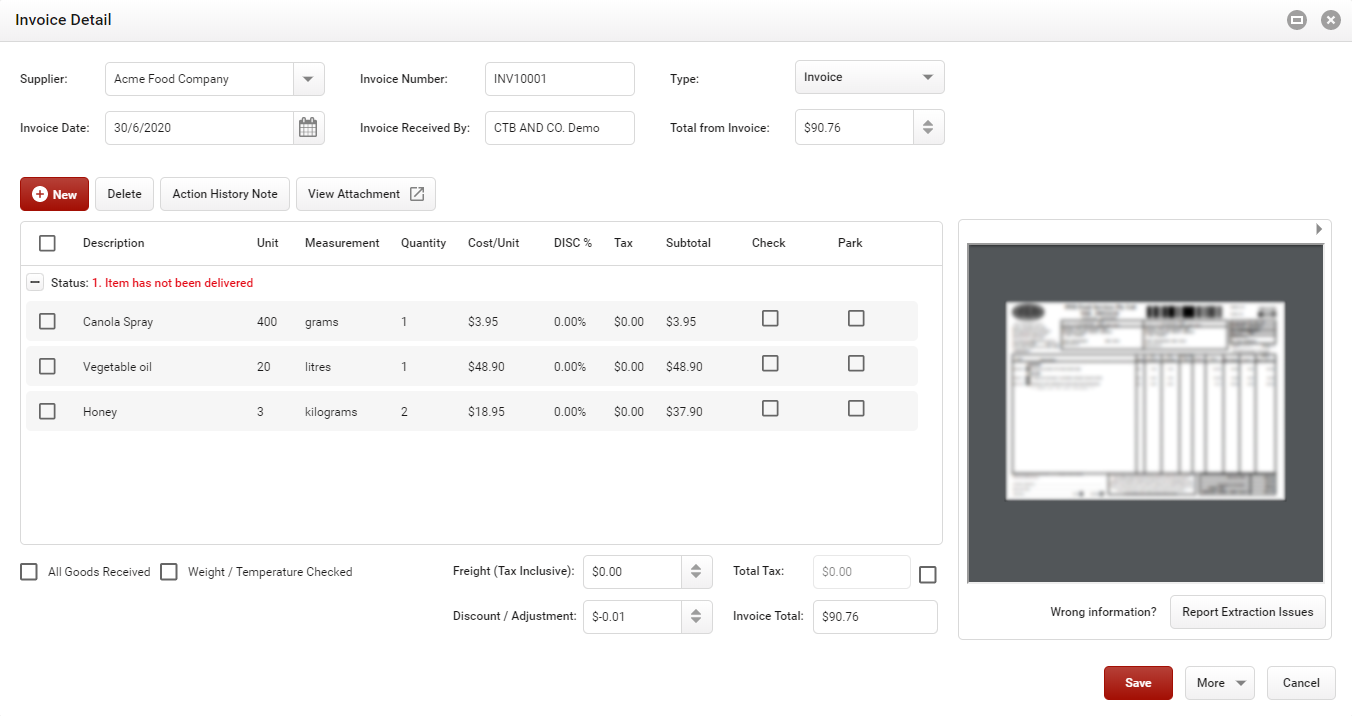Enable Weight / Temperature Checked checkbox
This screenshot has width=1352, height=716.
[x=169, y=572]
